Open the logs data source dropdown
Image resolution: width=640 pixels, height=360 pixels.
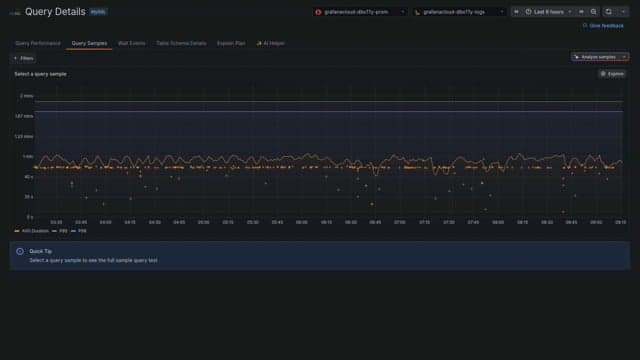[x=460, y=12]
